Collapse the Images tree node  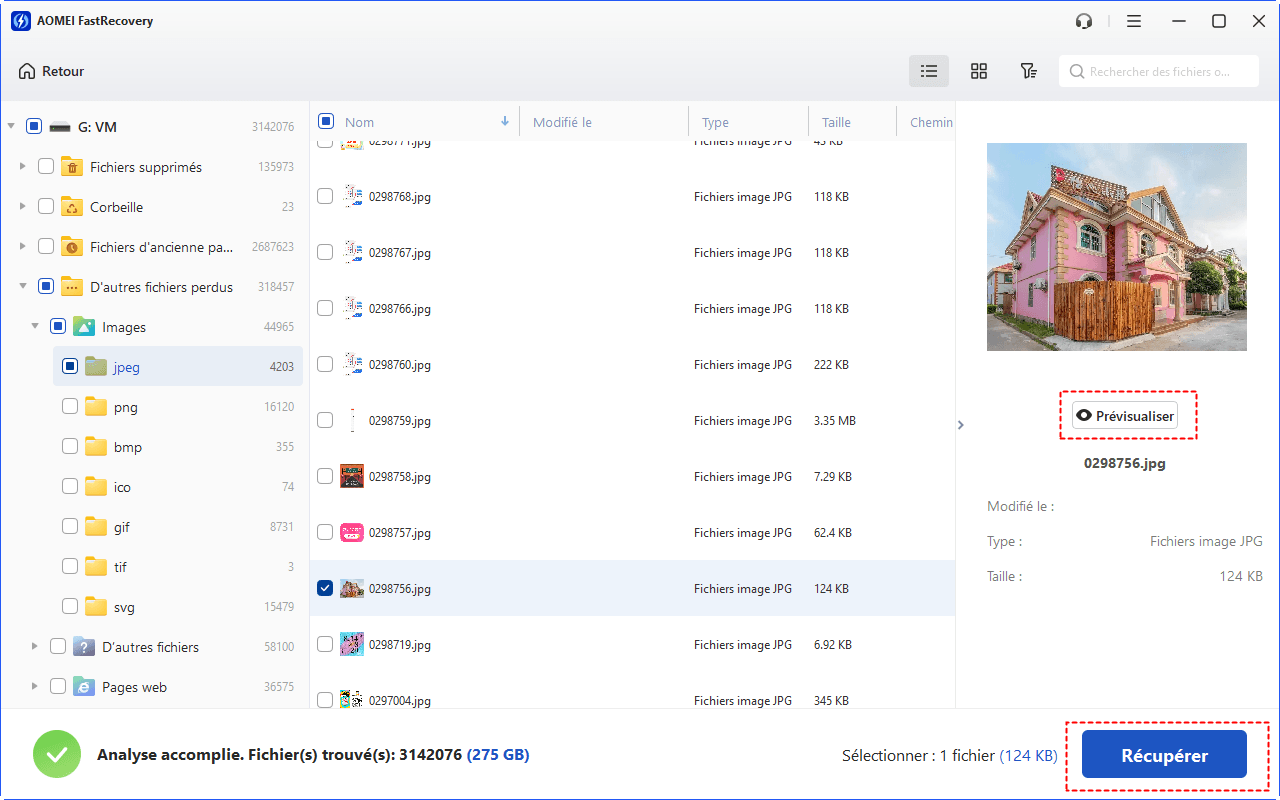[x=35, y=327]
